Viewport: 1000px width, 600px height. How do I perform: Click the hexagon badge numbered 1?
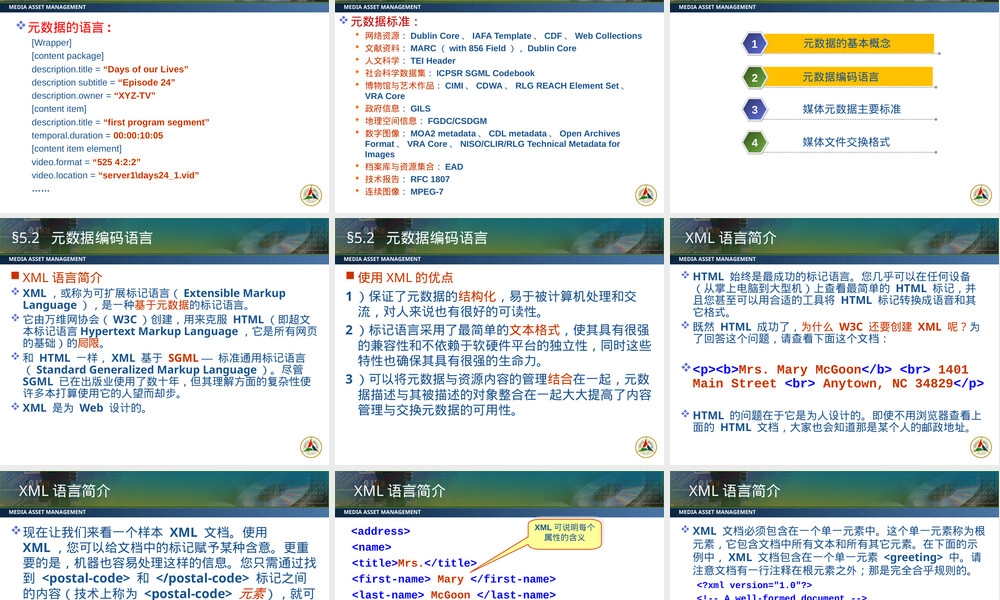[754, 44]
